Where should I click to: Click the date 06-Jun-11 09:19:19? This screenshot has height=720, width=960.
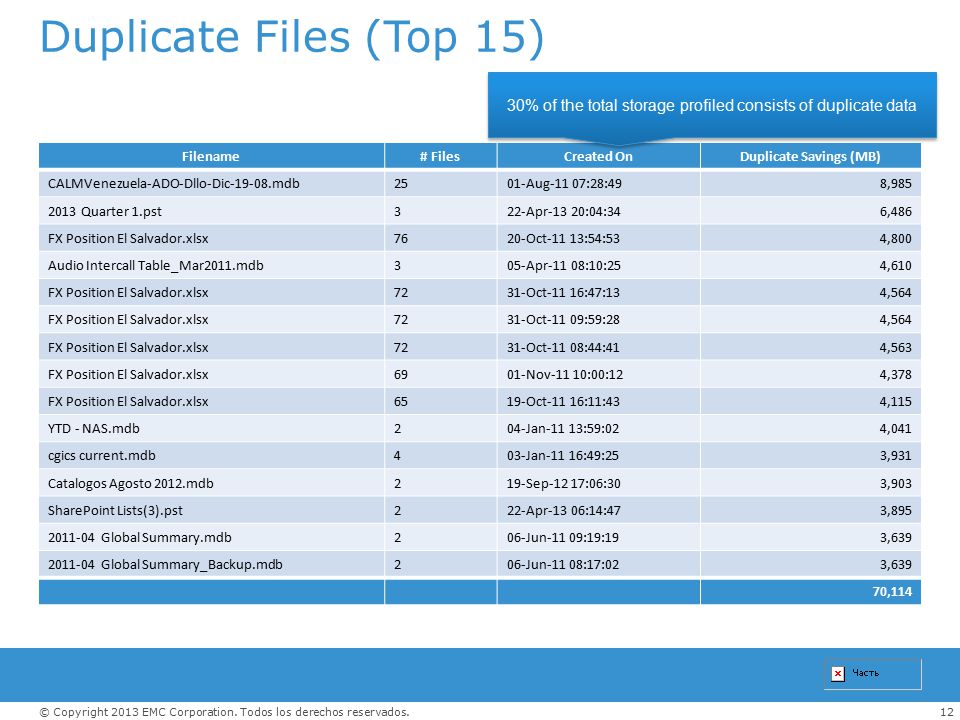pyautogui.click(x=563, y=538)
